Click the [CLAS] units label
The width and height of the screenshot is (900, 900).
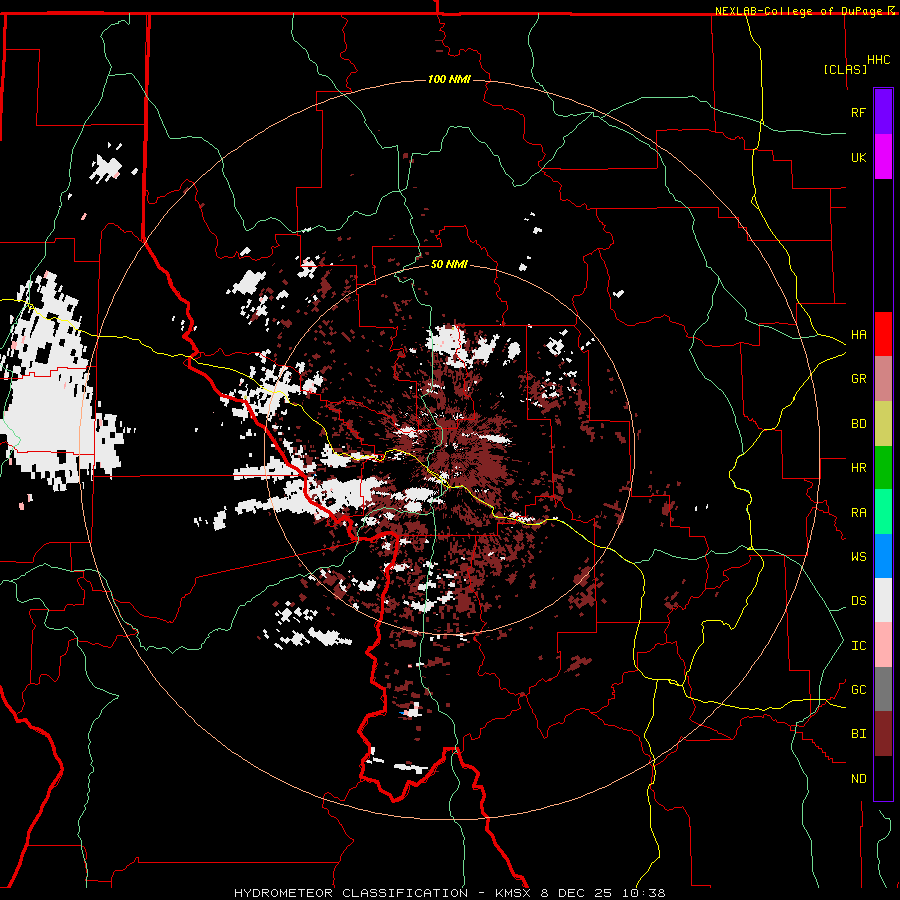(845, 69)
